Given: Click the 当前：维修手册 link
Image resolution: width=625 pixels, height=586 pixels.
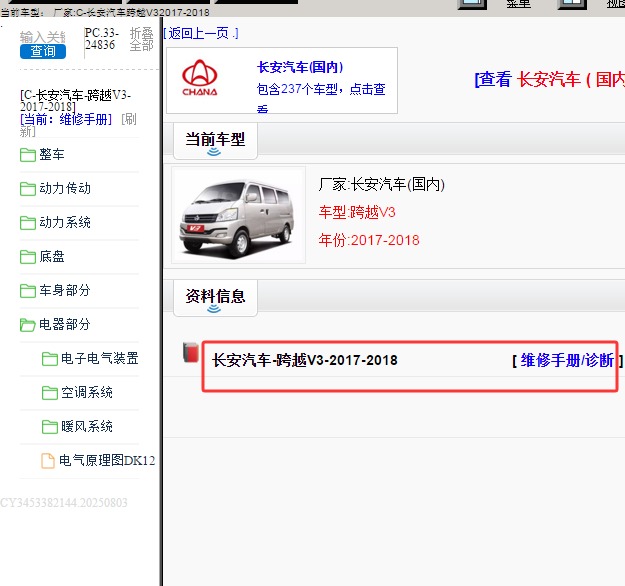Looking at the screenshot, I should [x=66, y=119].
